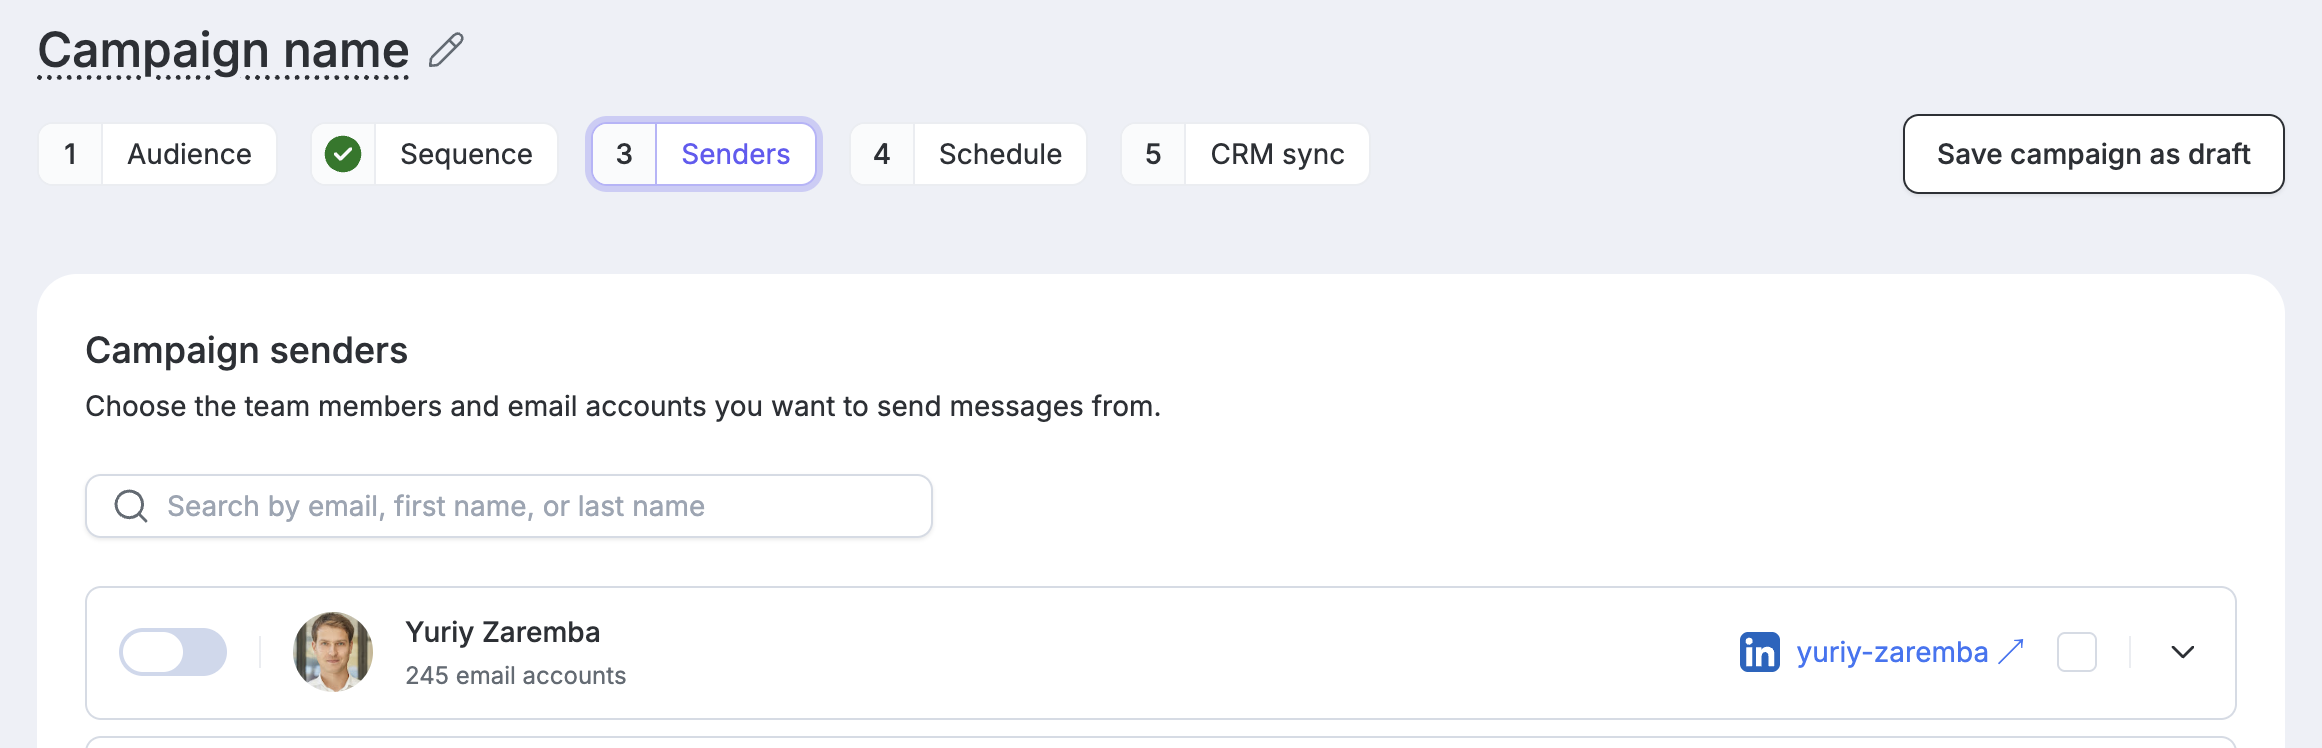Go to the Audience step

(x=157, y=154)
